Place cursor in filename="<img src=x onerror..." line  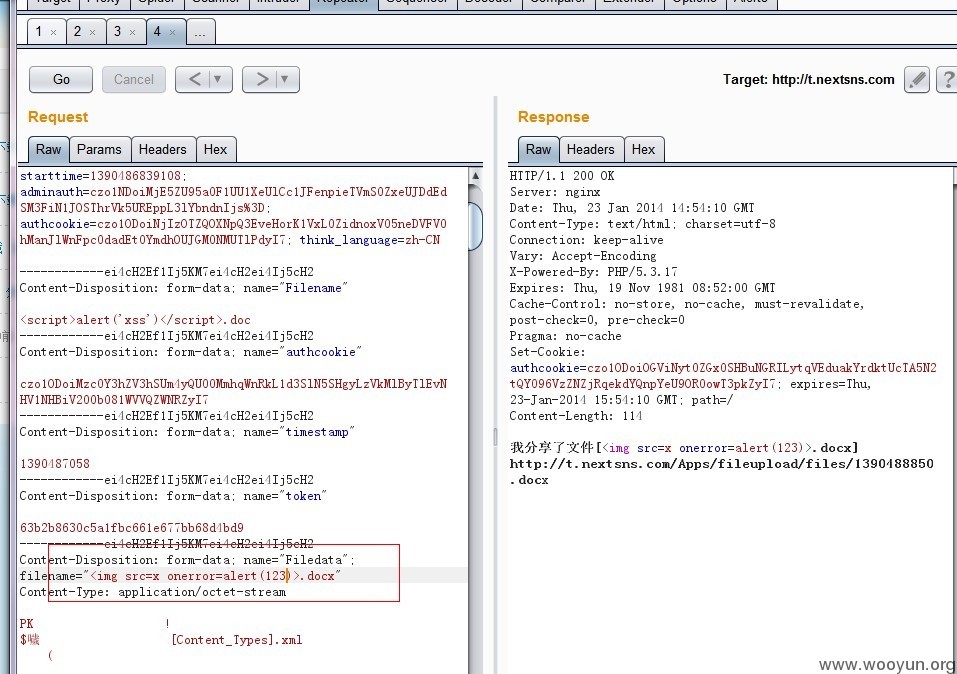(180, 576)
